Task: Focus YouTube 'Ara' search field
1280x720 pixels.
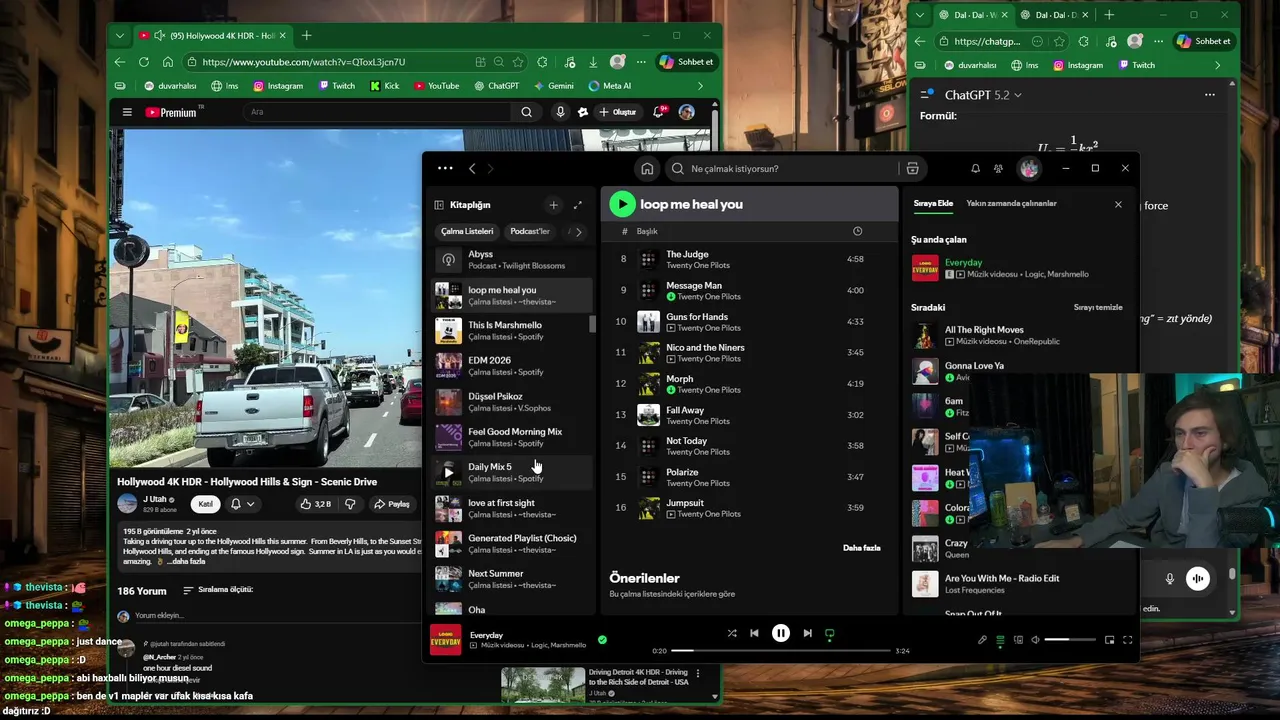Action: 377,112
